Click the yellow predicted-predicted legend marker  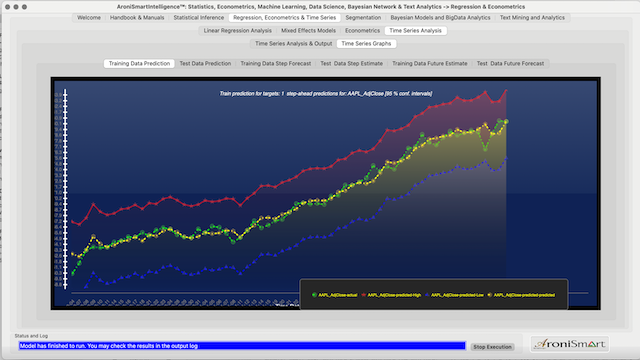[489, 295]
